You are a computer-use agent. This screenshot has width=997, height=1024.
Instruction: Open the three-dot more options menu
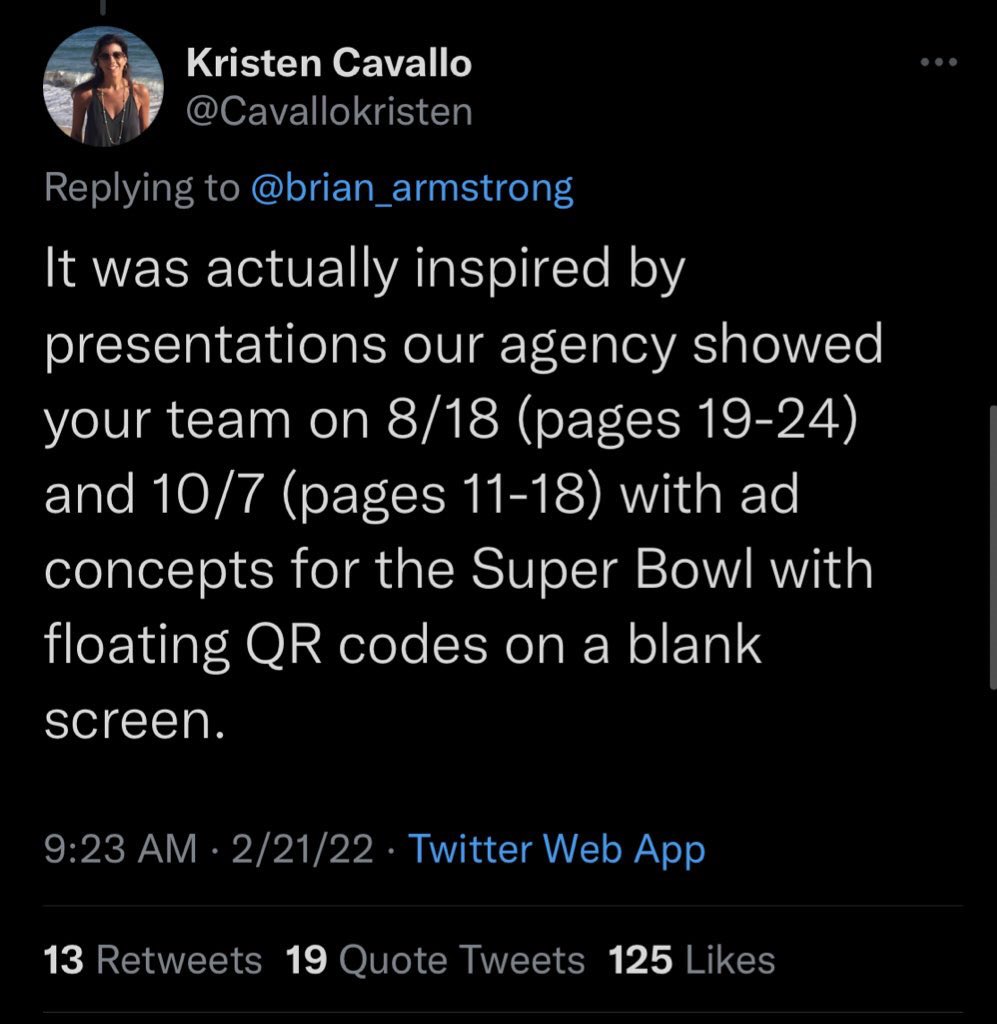pos(939,63)
